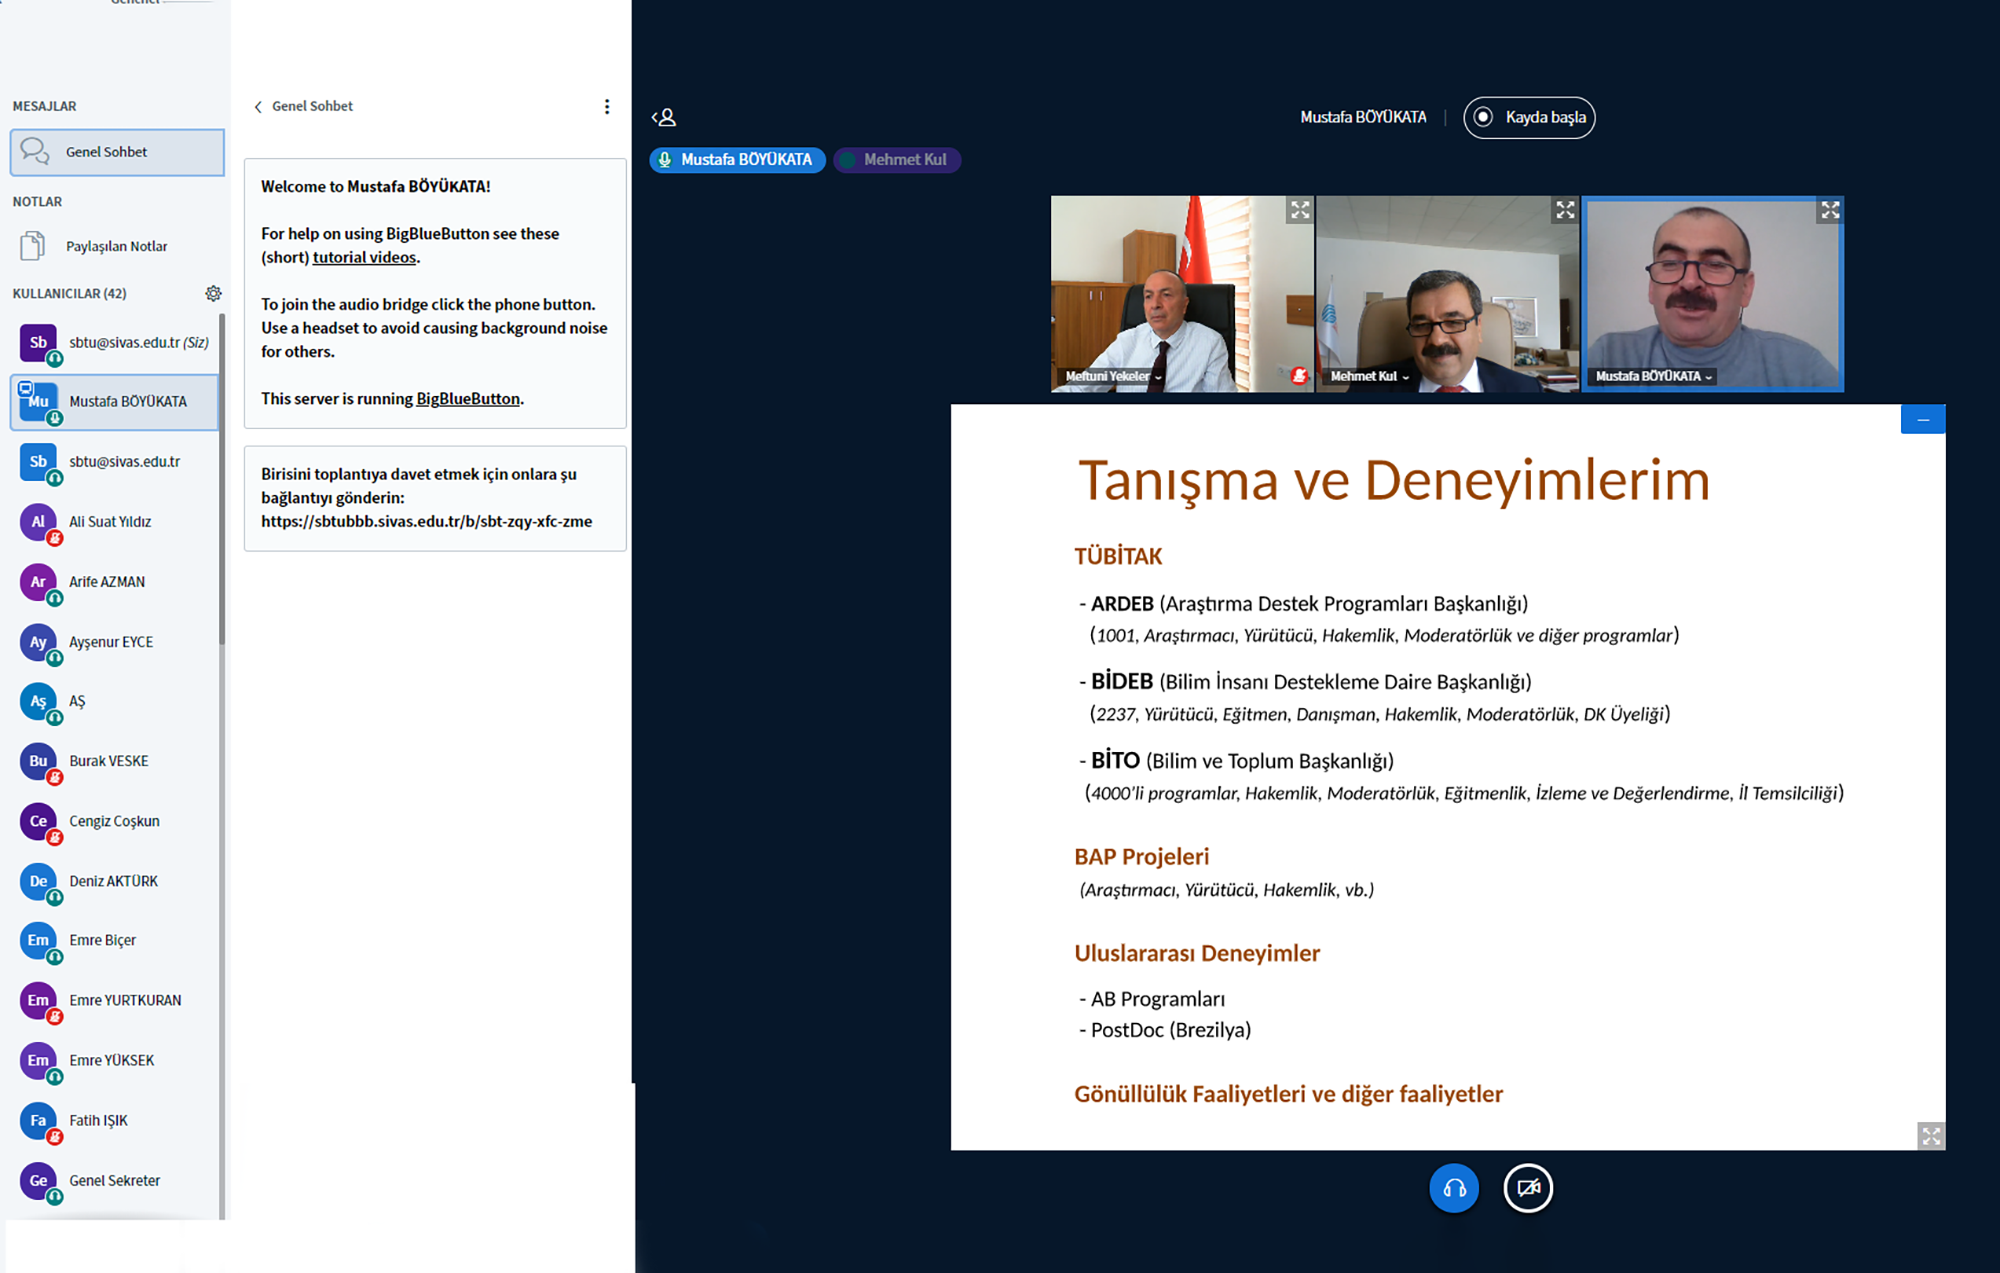Click the AŞ user avatar
Screen dimensions: 2000x1273
[39, 701]
